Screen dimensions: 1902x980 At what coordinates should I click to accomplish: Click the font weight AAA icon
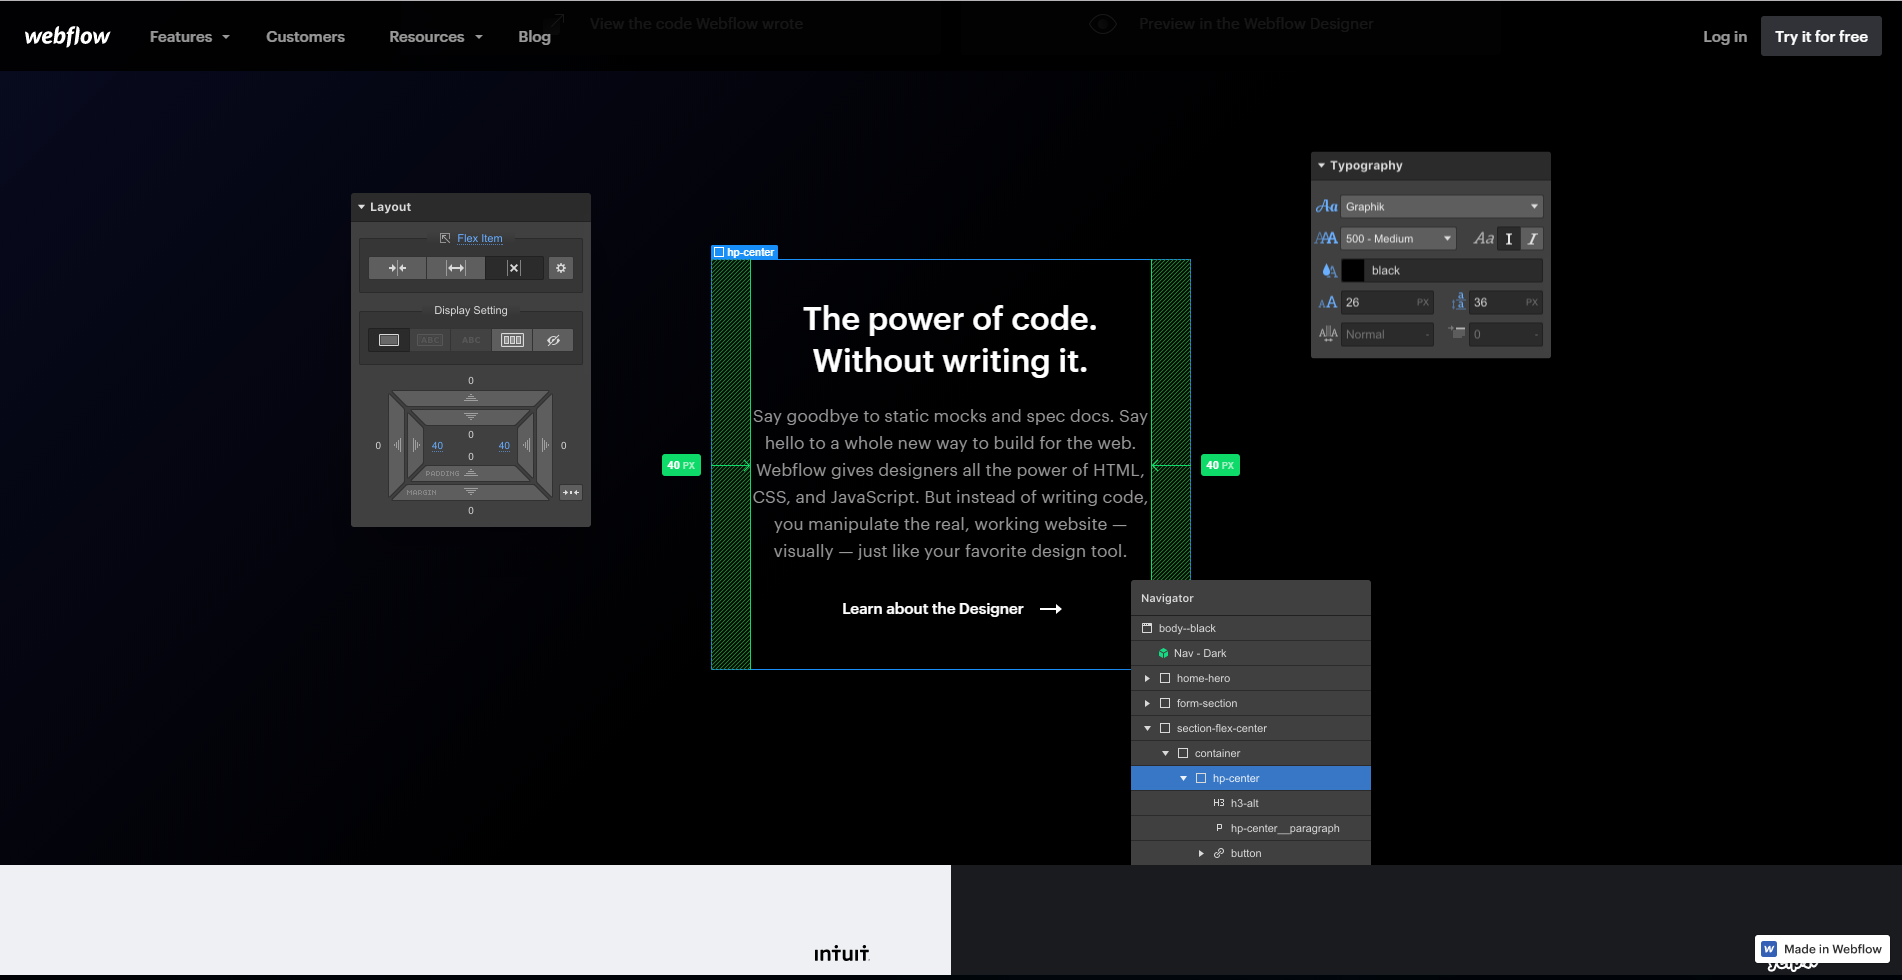[1326, 238]
